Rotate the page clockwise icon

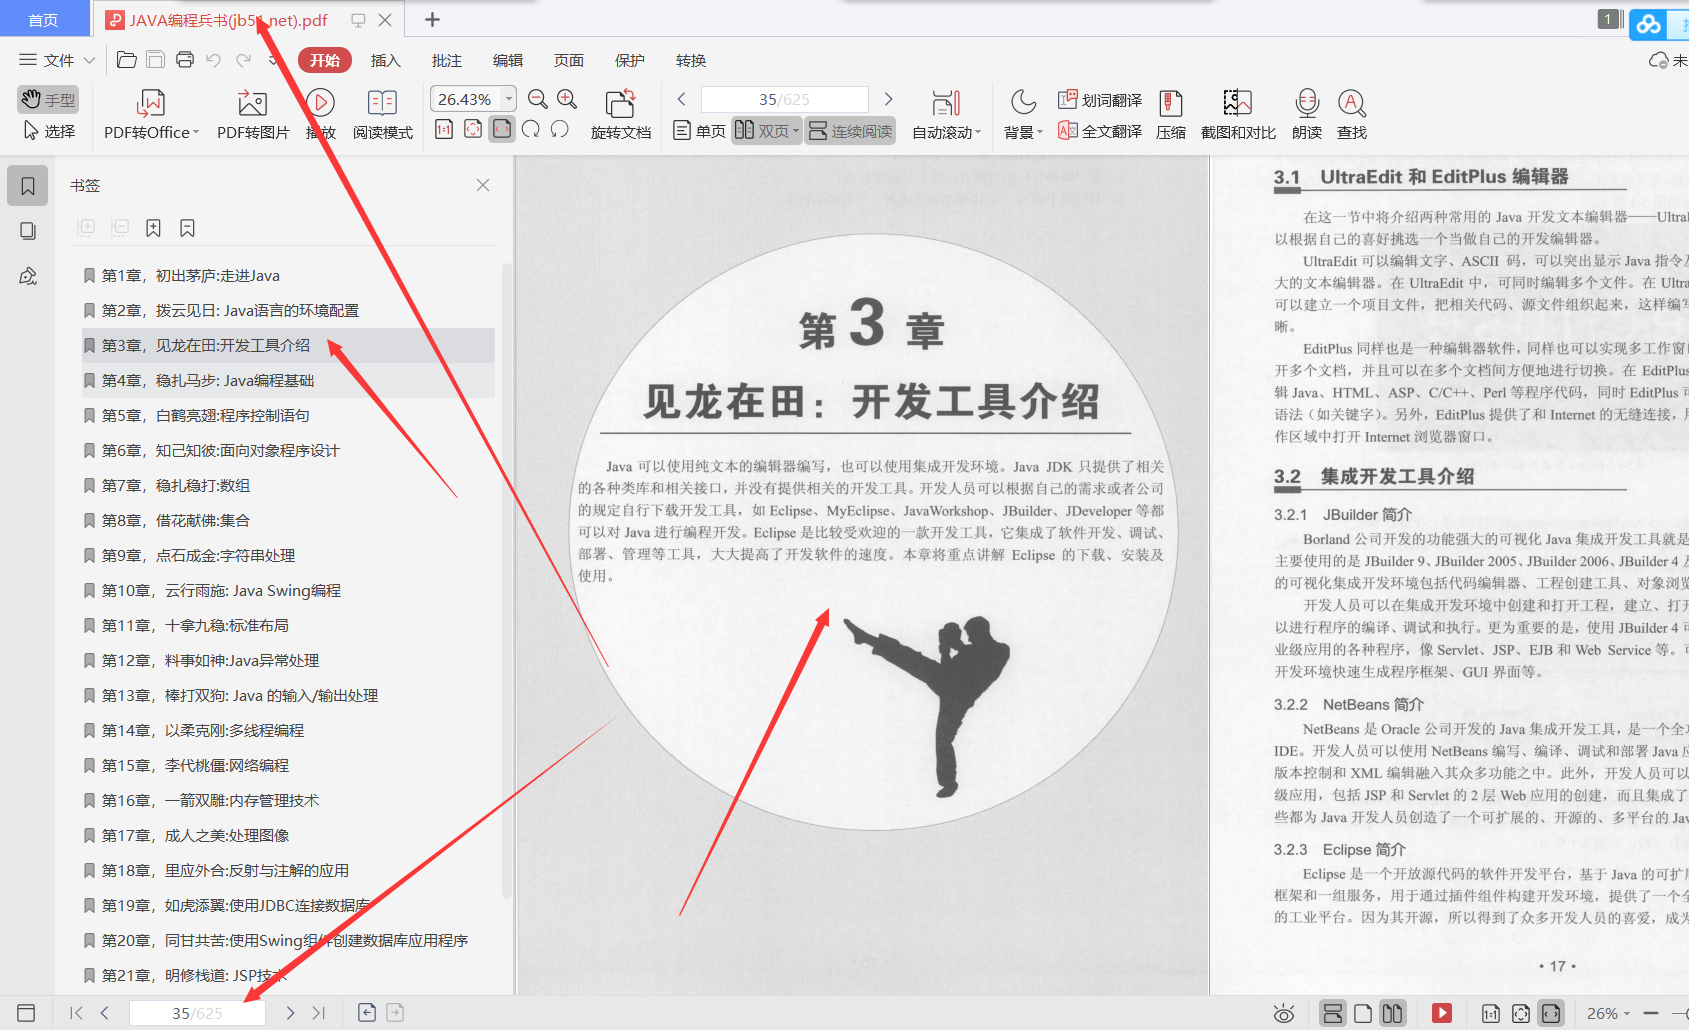click(531, 129)
